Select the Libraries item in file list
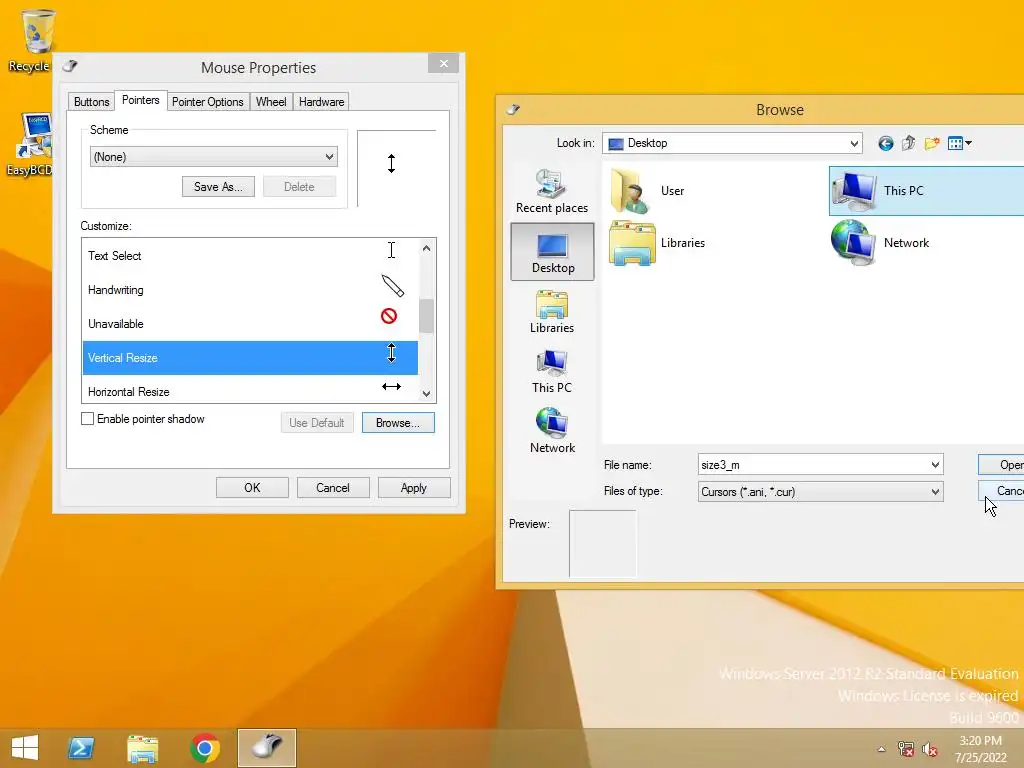 pos(658,243)
